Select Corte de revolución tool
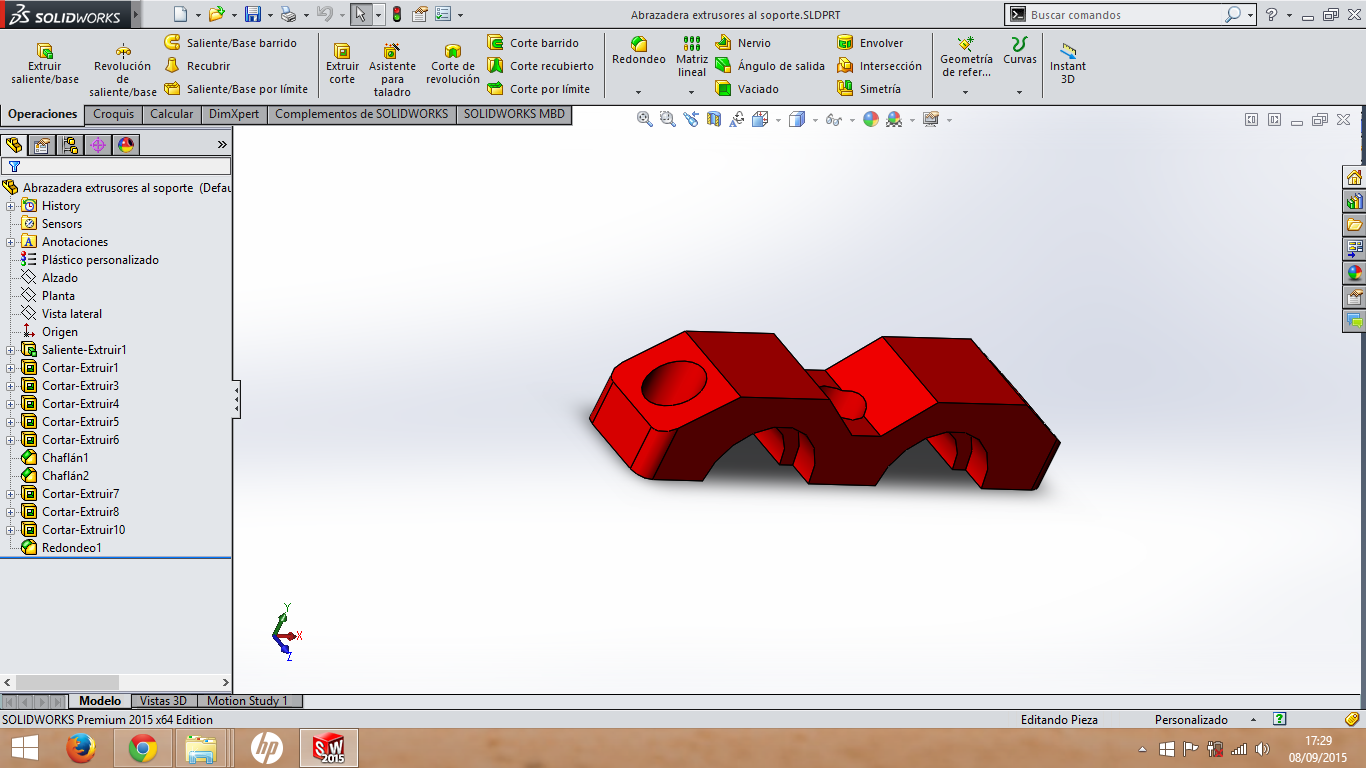Screen dimensions: 1366x768 pyautogui.click(x=453, y=65)
